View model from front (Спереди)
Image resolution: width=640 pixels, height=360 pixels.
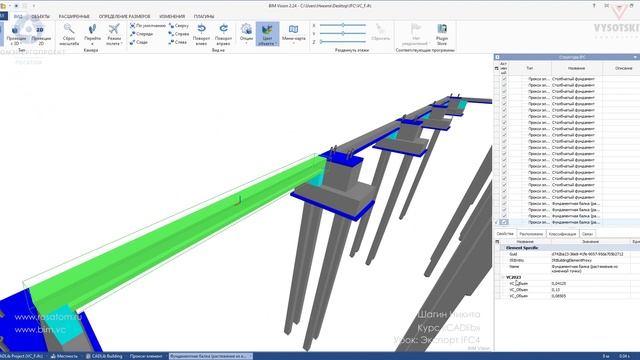142,34
